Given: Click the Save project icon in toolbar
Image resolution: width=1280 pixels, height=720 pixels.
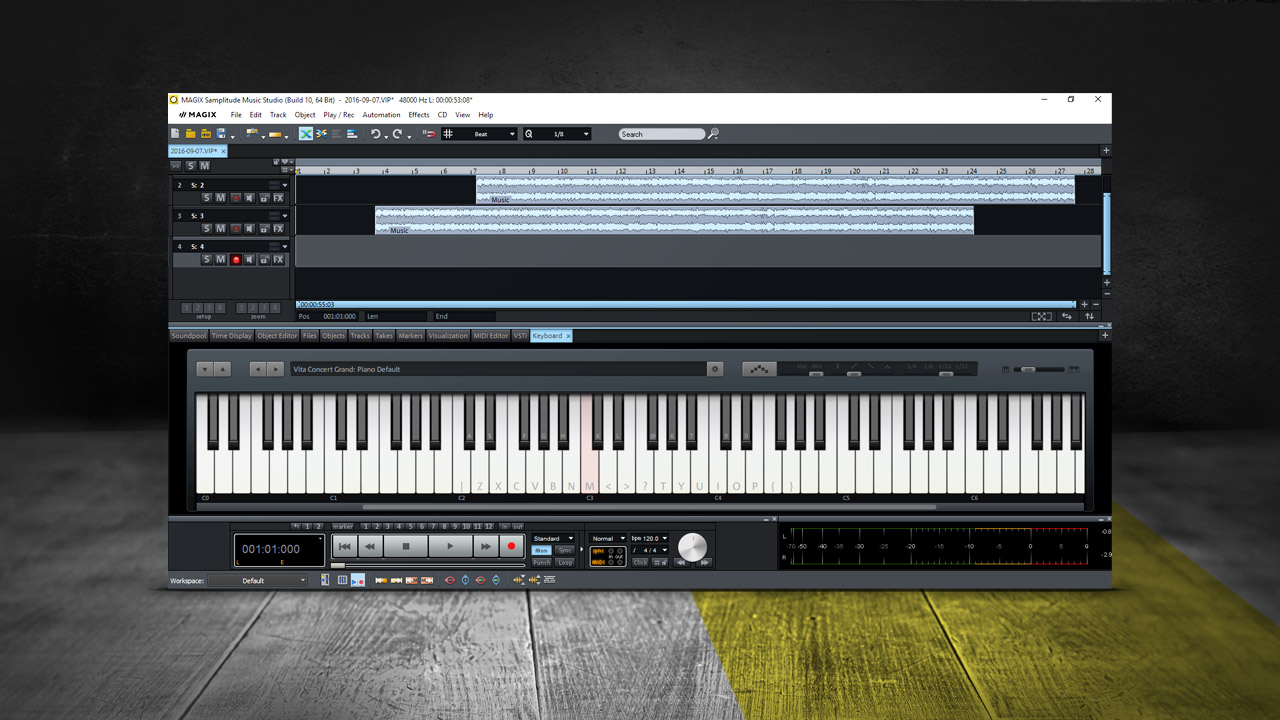Looking at the screenshot, I should [221, 134].
